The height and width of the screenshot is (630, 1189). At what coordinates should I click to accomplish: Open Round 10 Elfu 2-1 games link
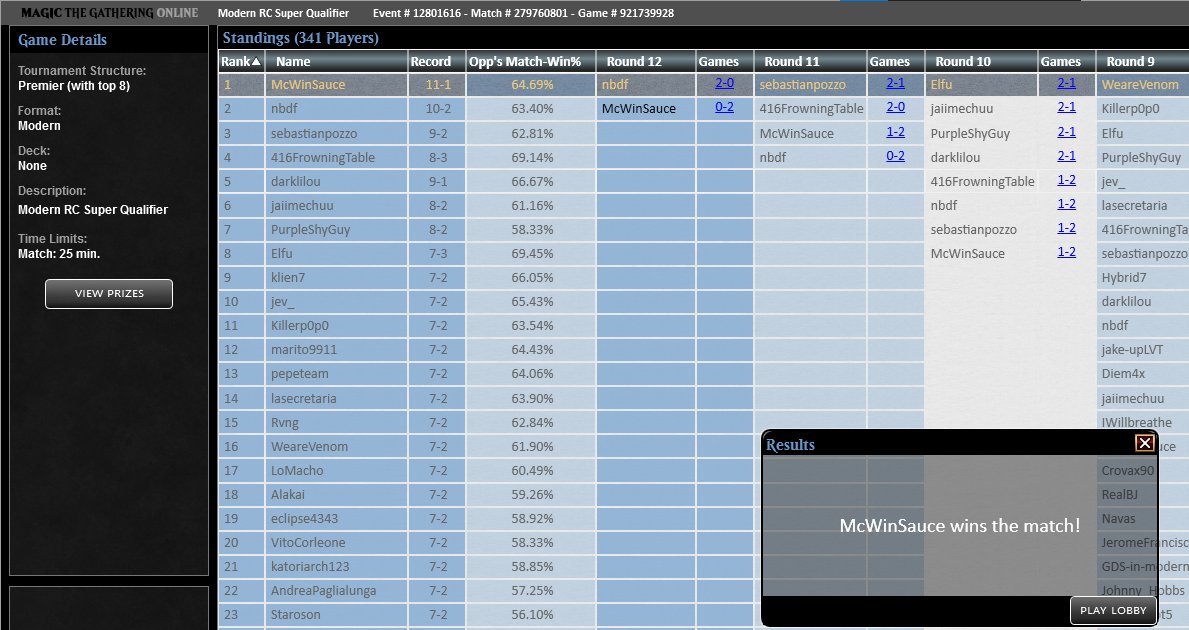[x=1066, y=83]
